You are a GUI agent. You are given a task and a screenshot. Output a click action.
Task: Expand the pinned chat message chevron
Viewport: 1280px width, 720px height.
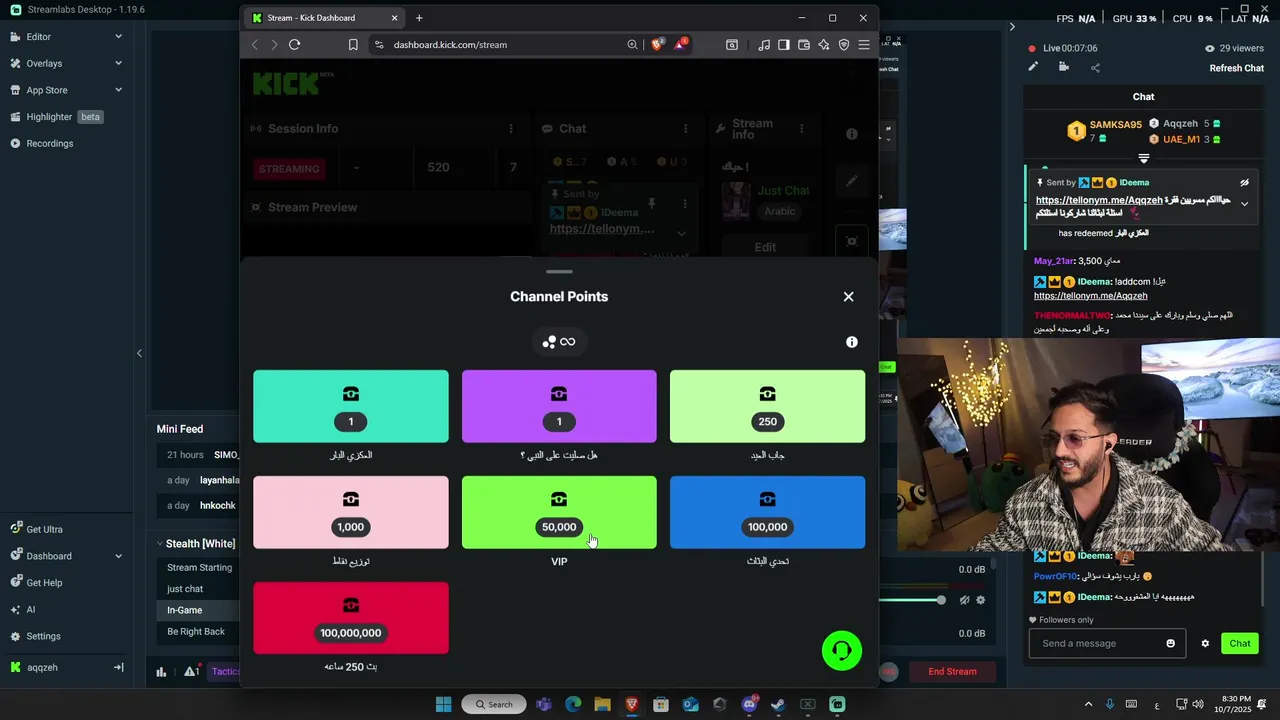pyautogui.click(x=1244, y=204)
